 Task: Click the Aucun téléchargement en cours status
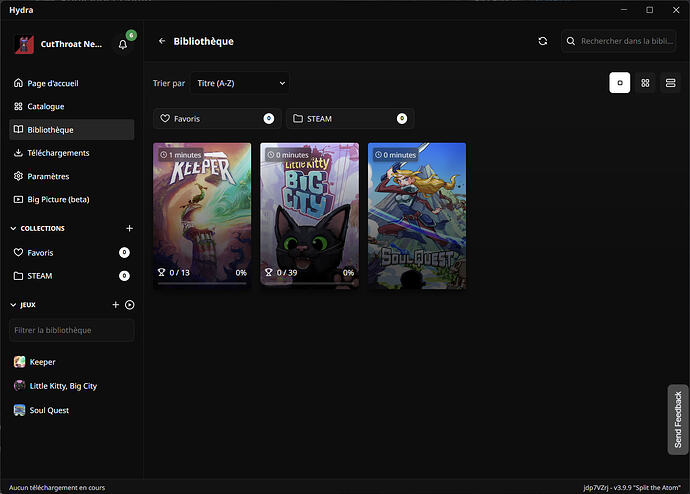tap(57, 487)
